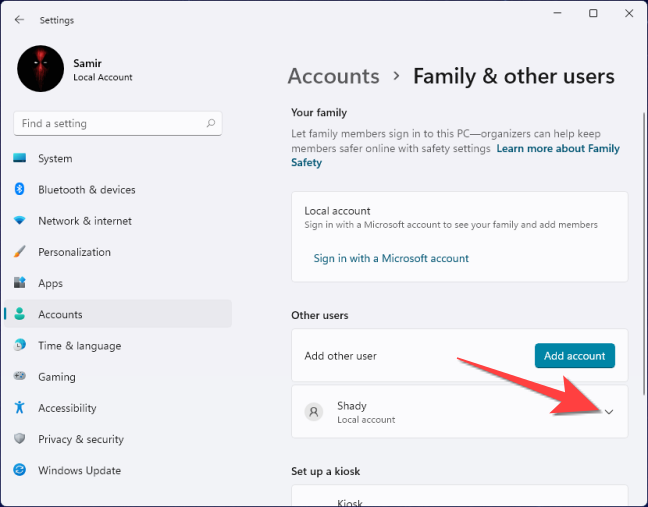Open Time & language settings
The height and width of the screenshot is (507, 648).
79,346
